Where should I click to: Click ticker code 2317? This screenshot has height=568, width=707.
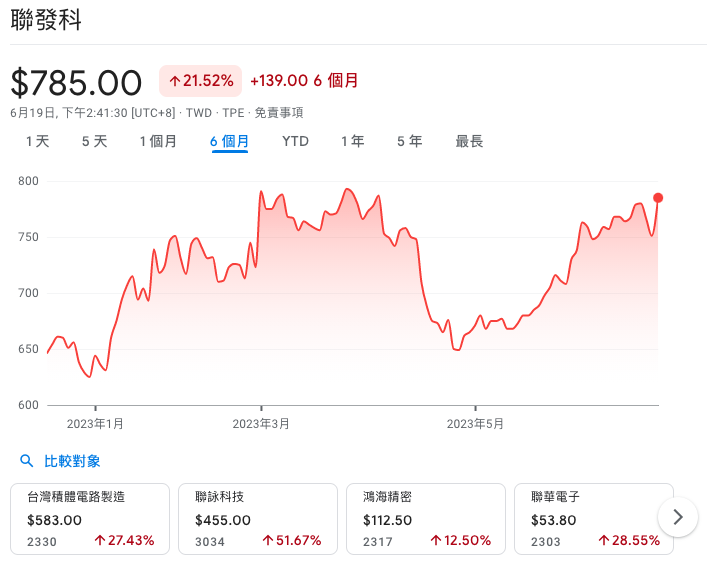pyautogui.click(x=378, y=541)
